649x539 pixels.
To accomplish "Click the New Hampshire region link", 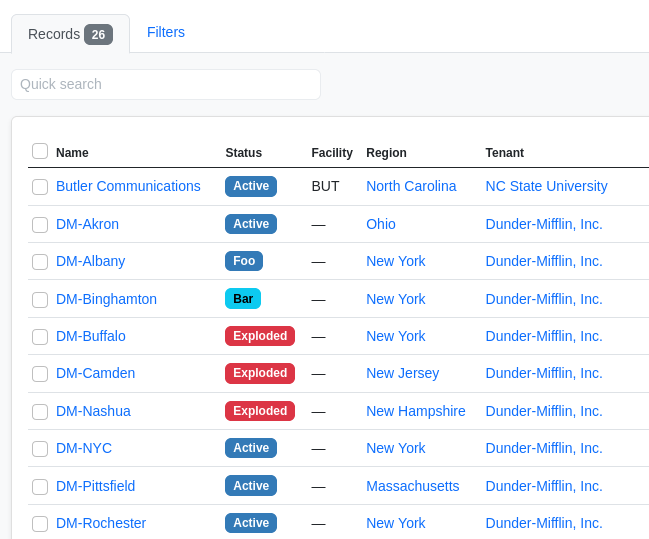I will pos(416,411).
